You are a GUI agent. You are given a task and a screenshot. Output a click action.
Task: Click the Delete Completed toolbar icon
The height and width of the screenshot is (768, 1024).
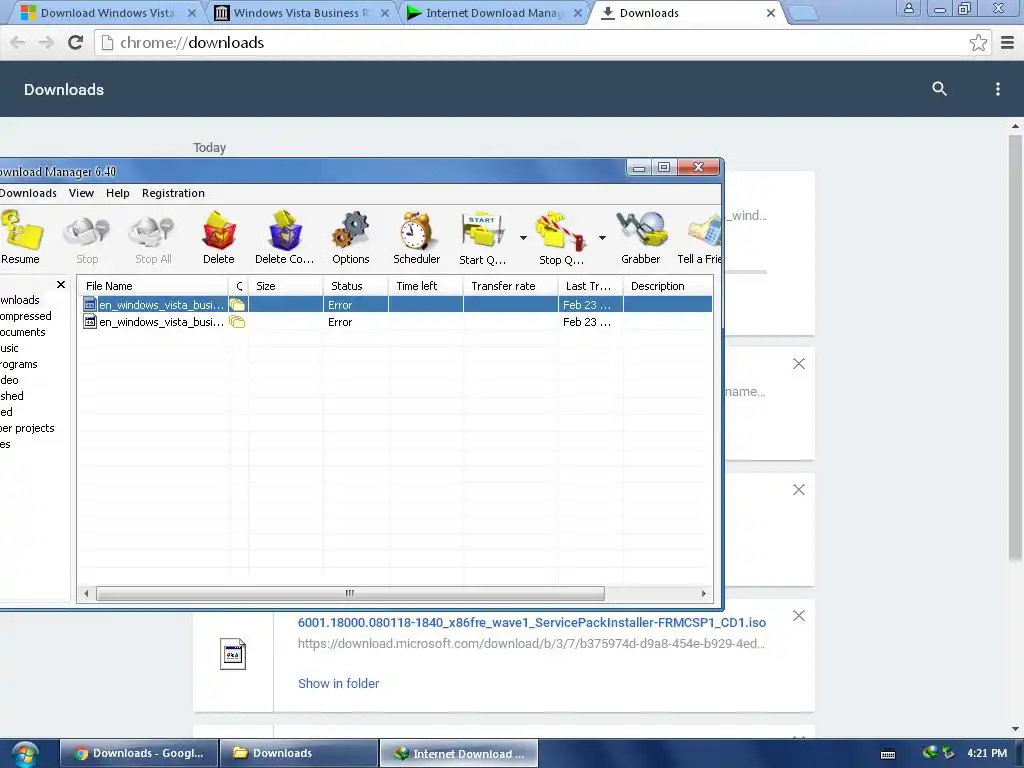point(285,238)
